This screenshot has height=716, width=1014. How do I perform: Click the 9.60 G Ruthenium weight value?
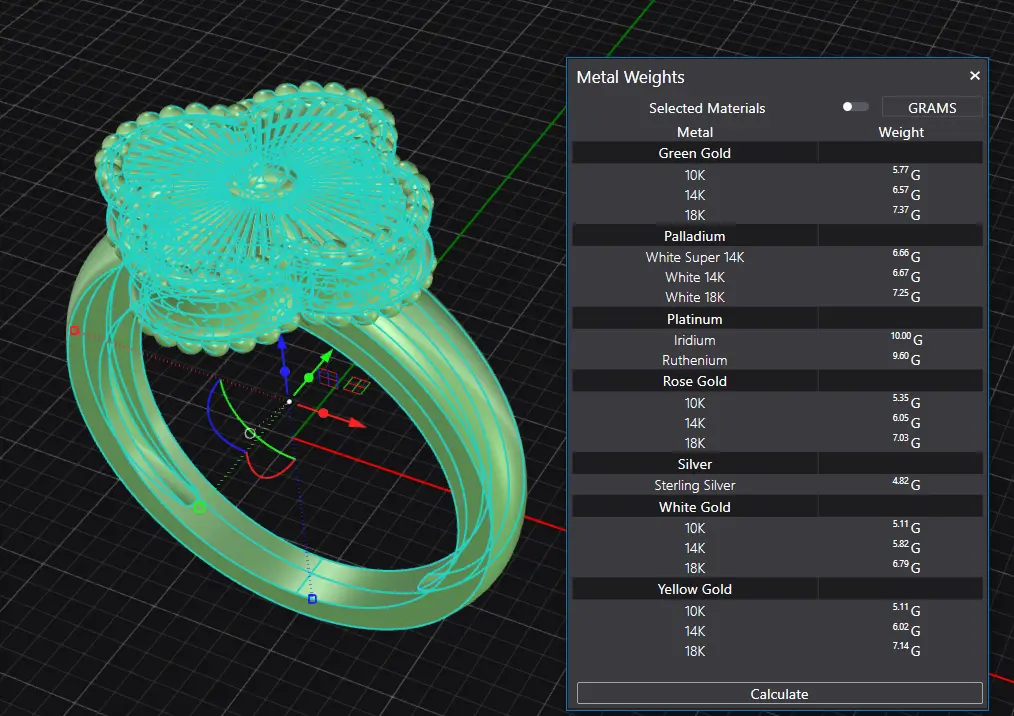906,358
